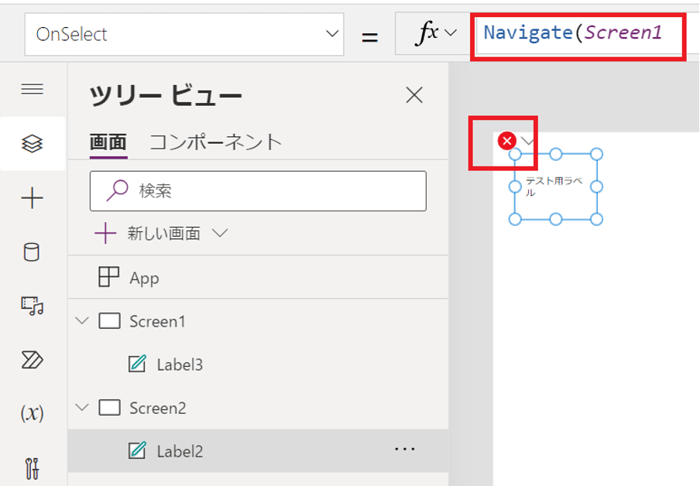Image resolution: width=700 pixels, height=486 pixels.
Task: Click the App grid icon in tree
Action: click(x=108, y=277)
